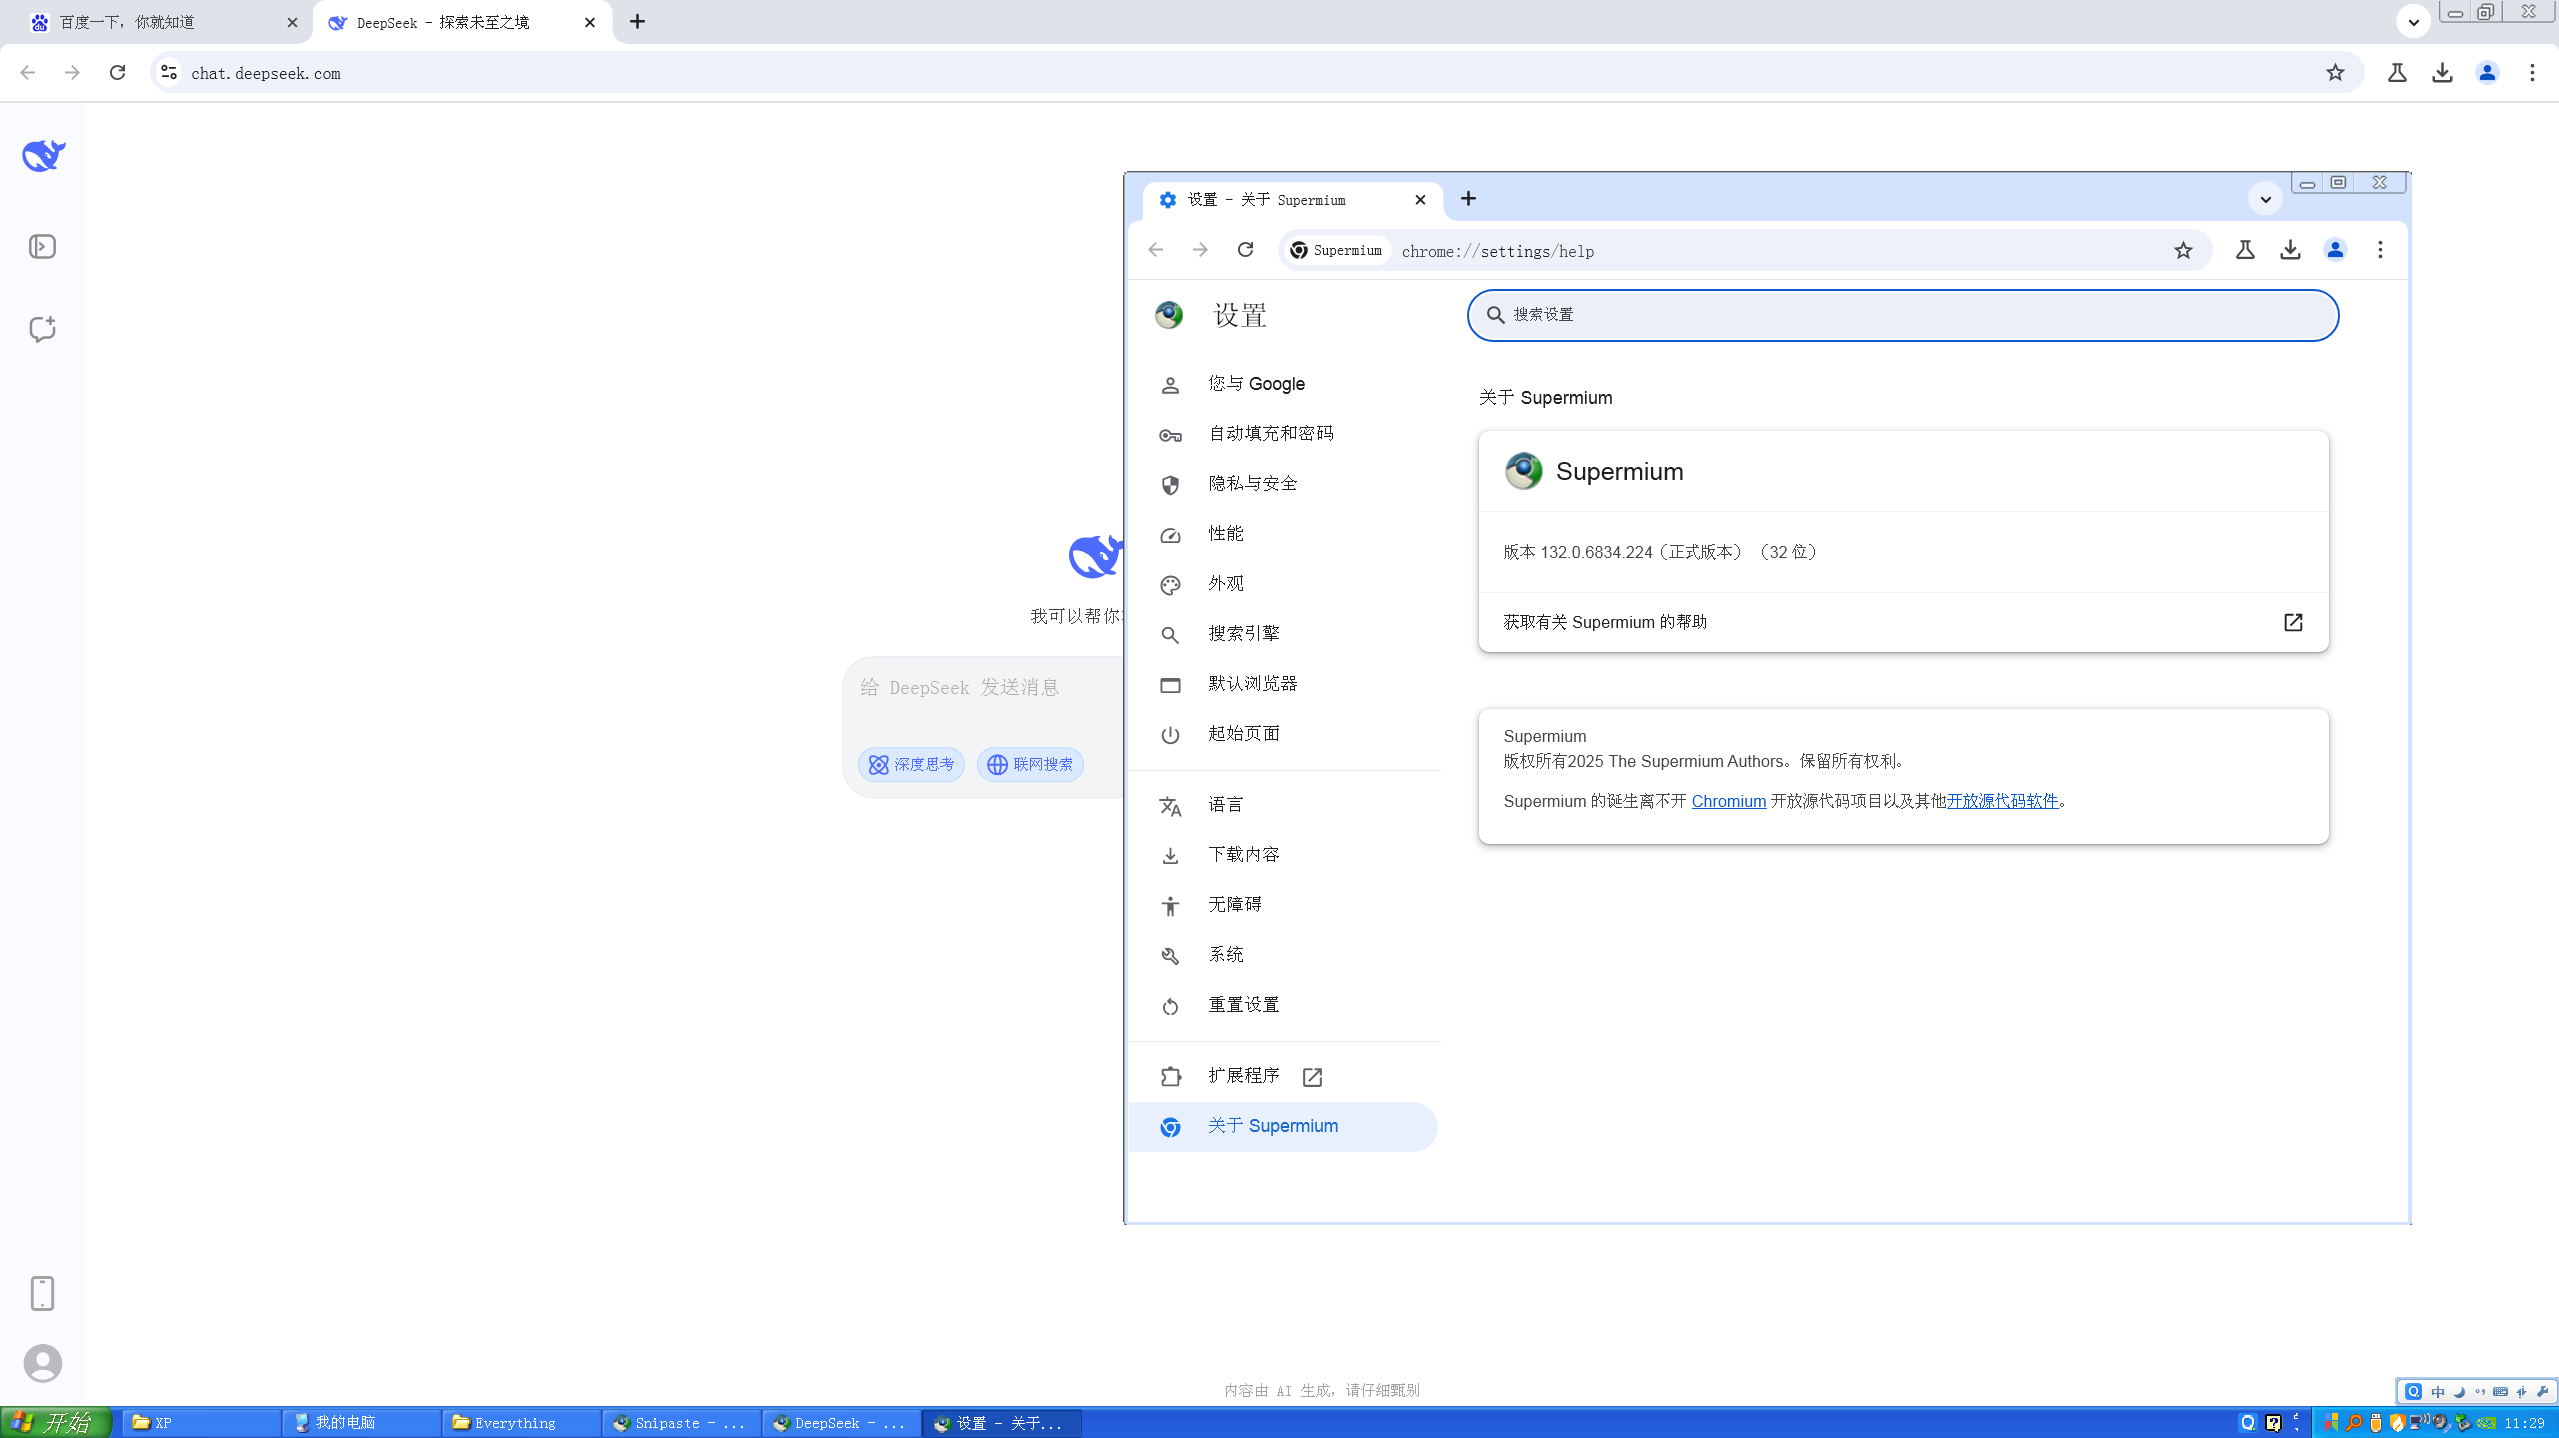
Task: Click the DeepSeek whale logo in sidebar
Action: (42, 155)
